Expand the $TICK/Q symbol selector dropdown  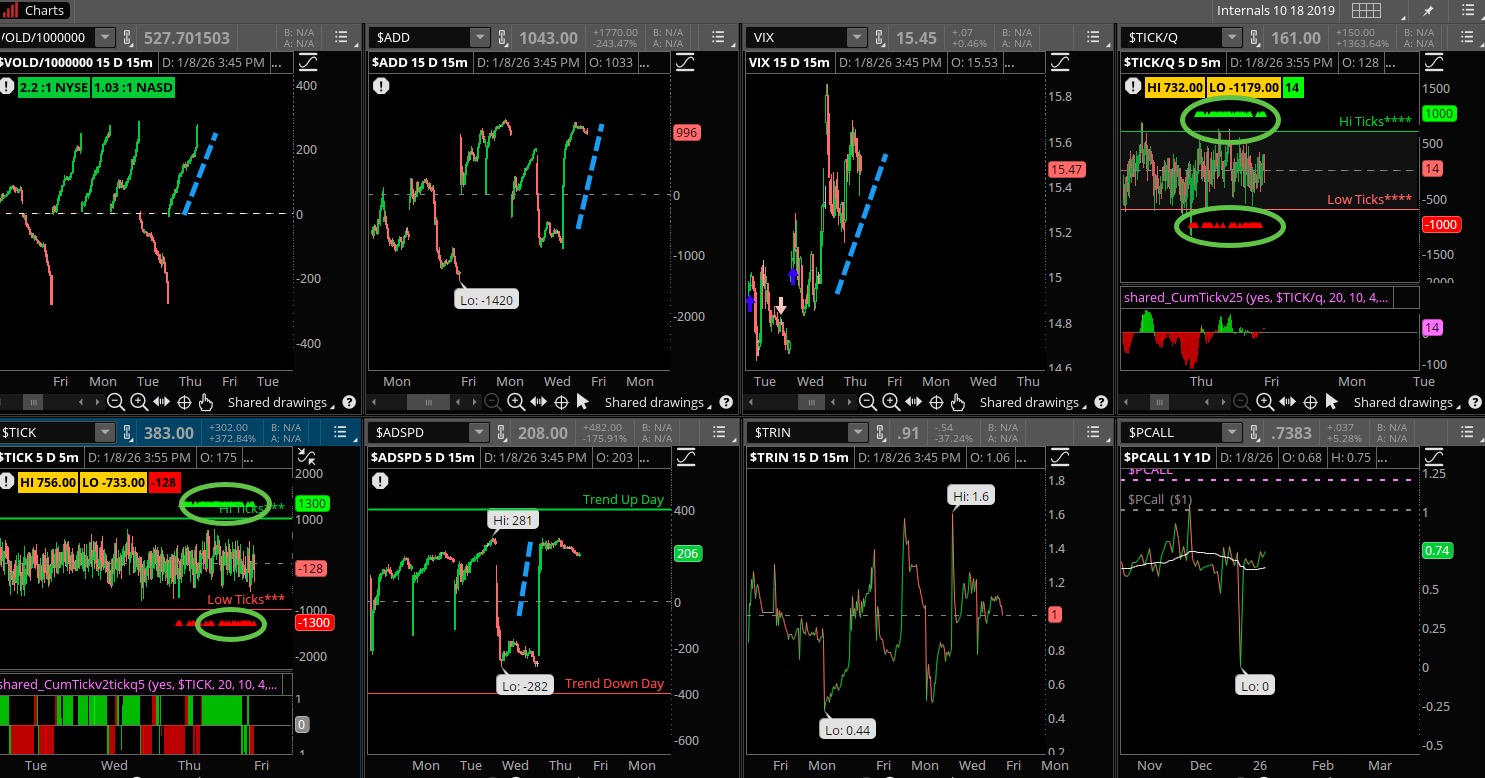coord(1231,38)
